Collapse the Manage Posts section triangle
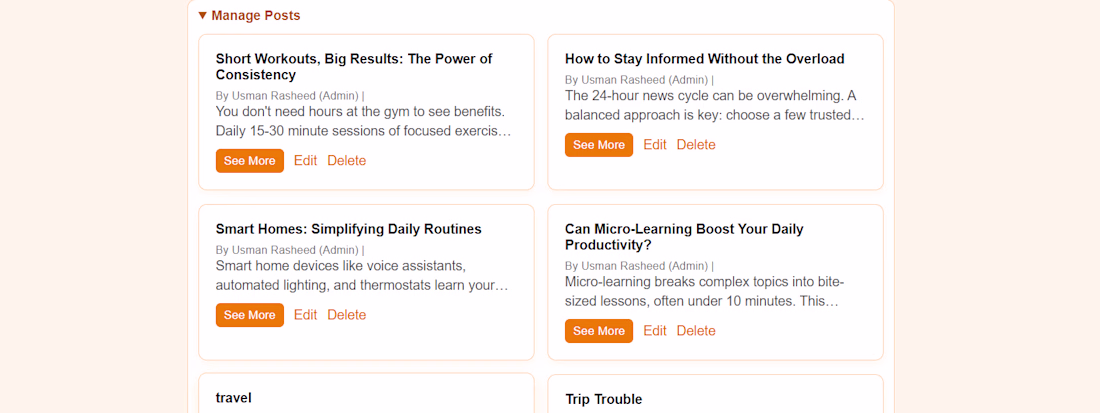Image resolution: width=1100 pixels, height=413 pixels. 203,15
